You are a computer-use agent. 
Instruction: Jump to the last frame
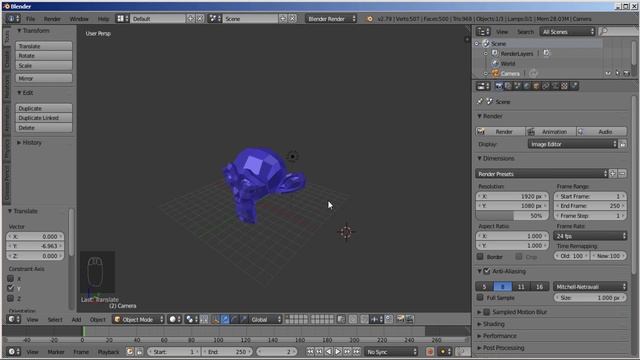357,351
